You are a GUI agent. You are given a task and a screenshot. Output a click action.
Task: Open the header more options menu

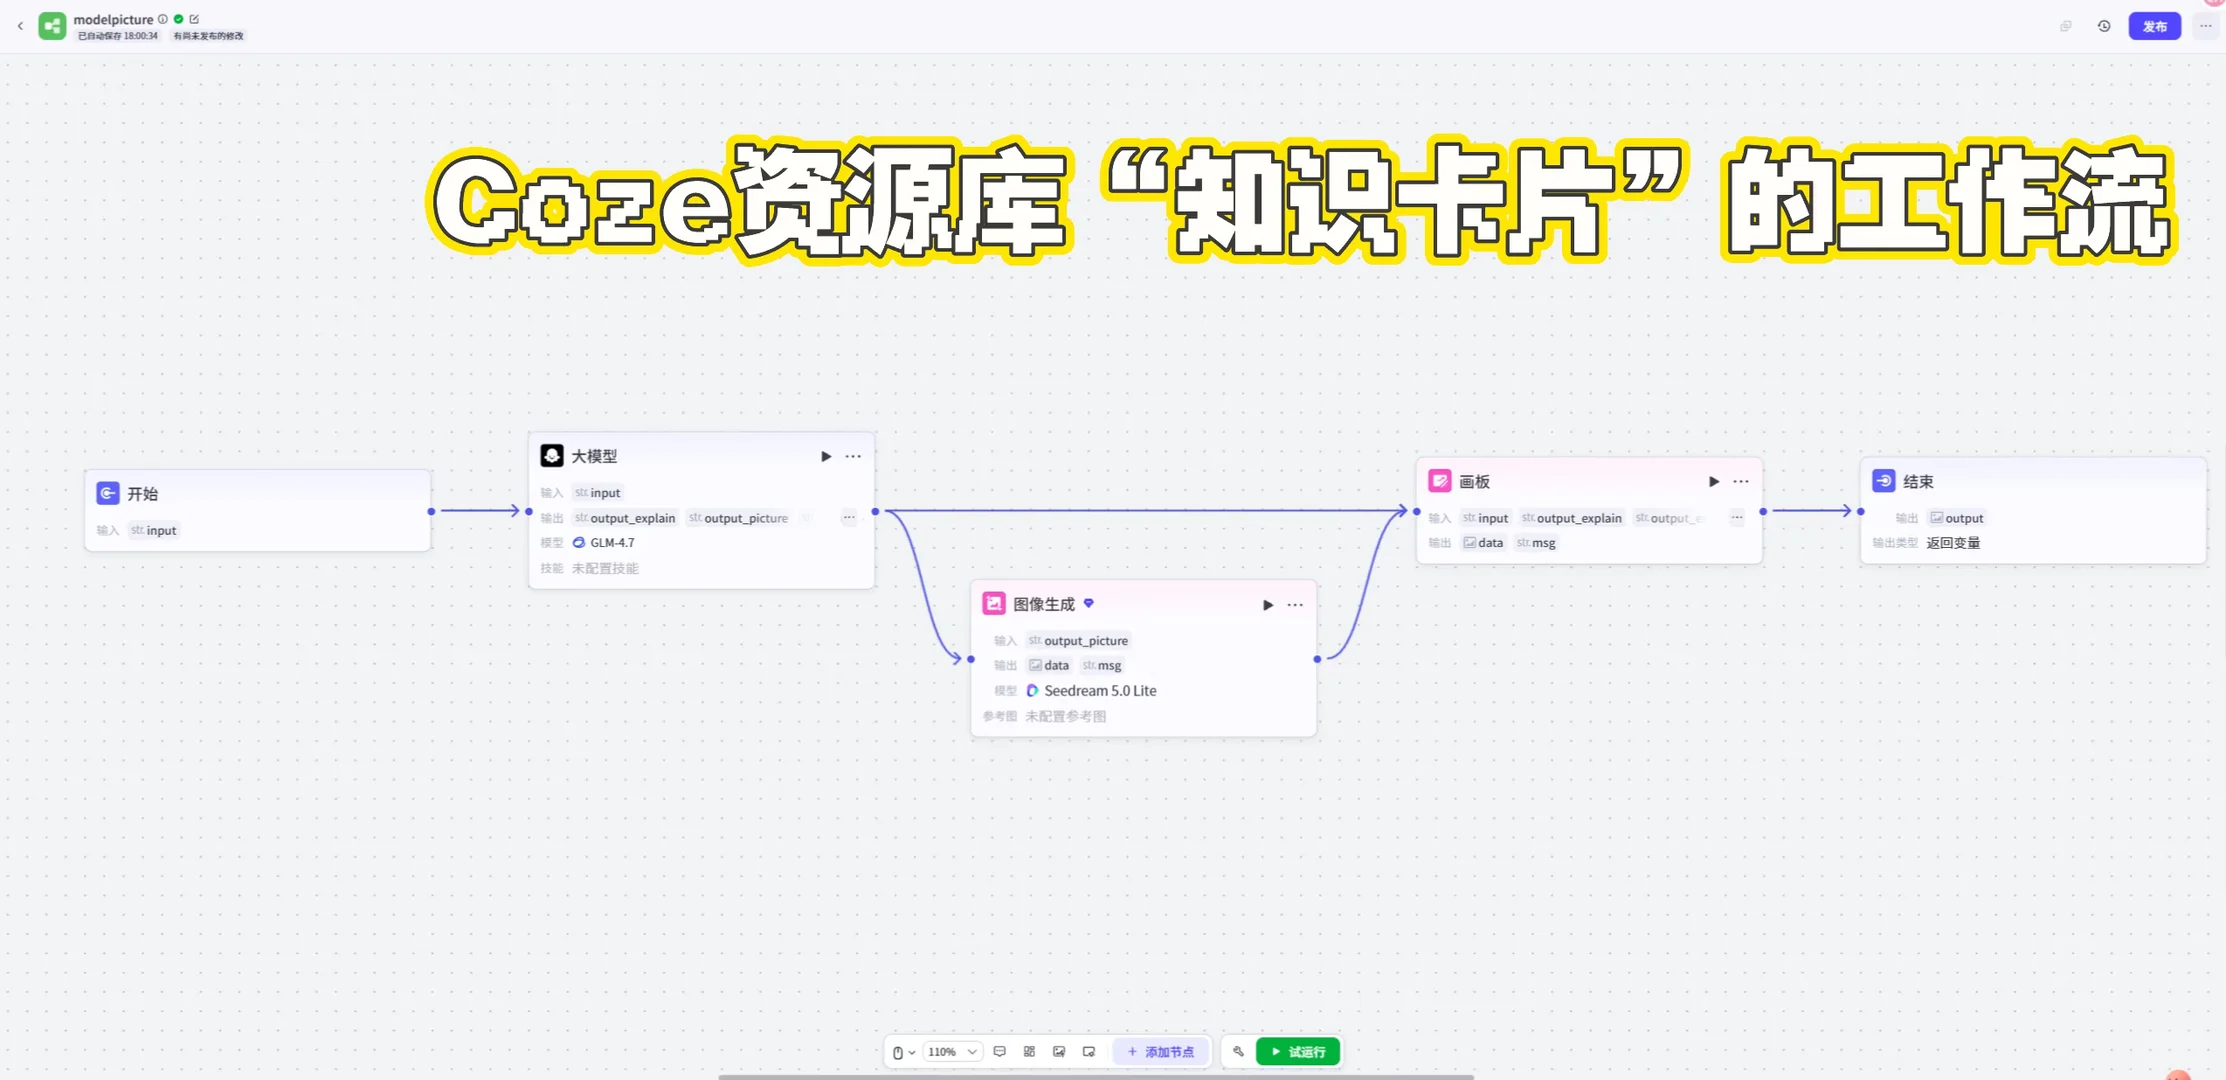click(2205, 26)
